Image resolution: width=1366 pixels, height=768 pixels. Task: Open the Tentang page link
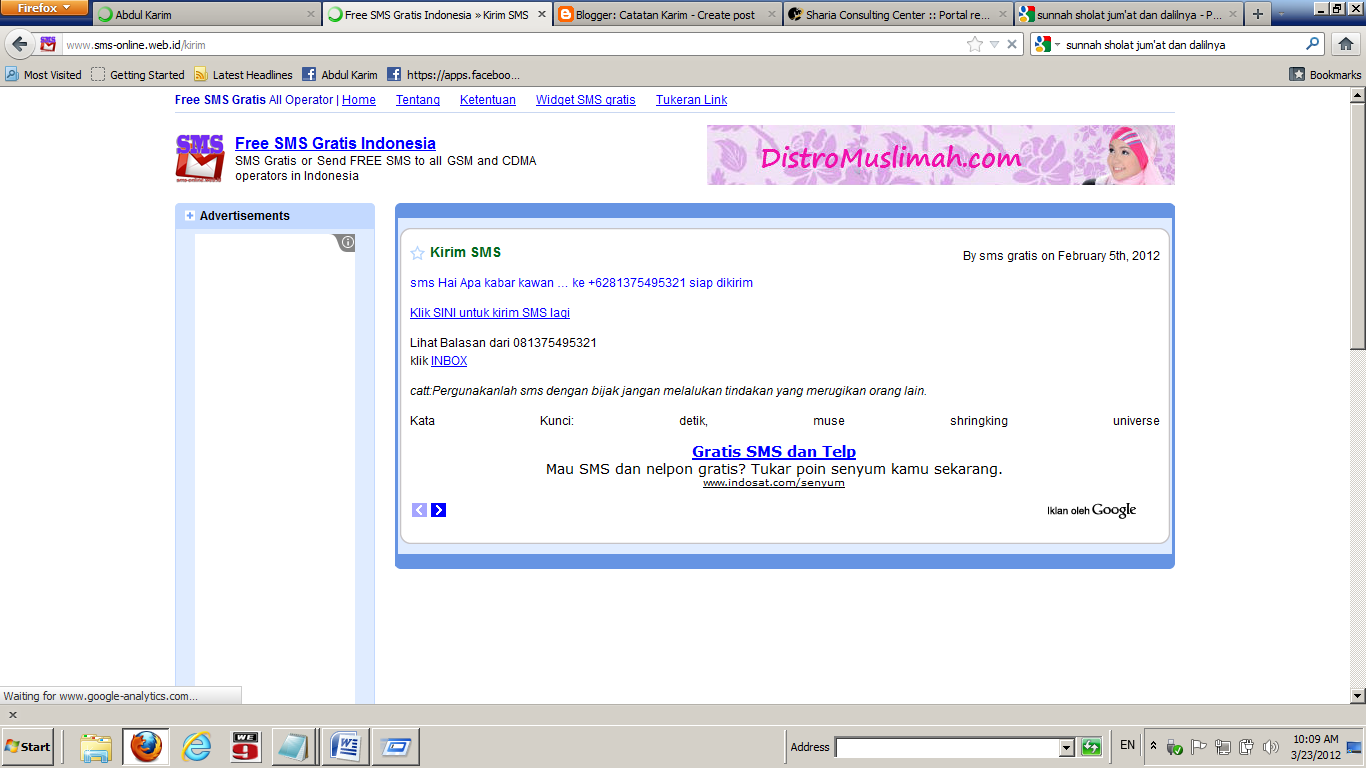[x=418, y=100]
